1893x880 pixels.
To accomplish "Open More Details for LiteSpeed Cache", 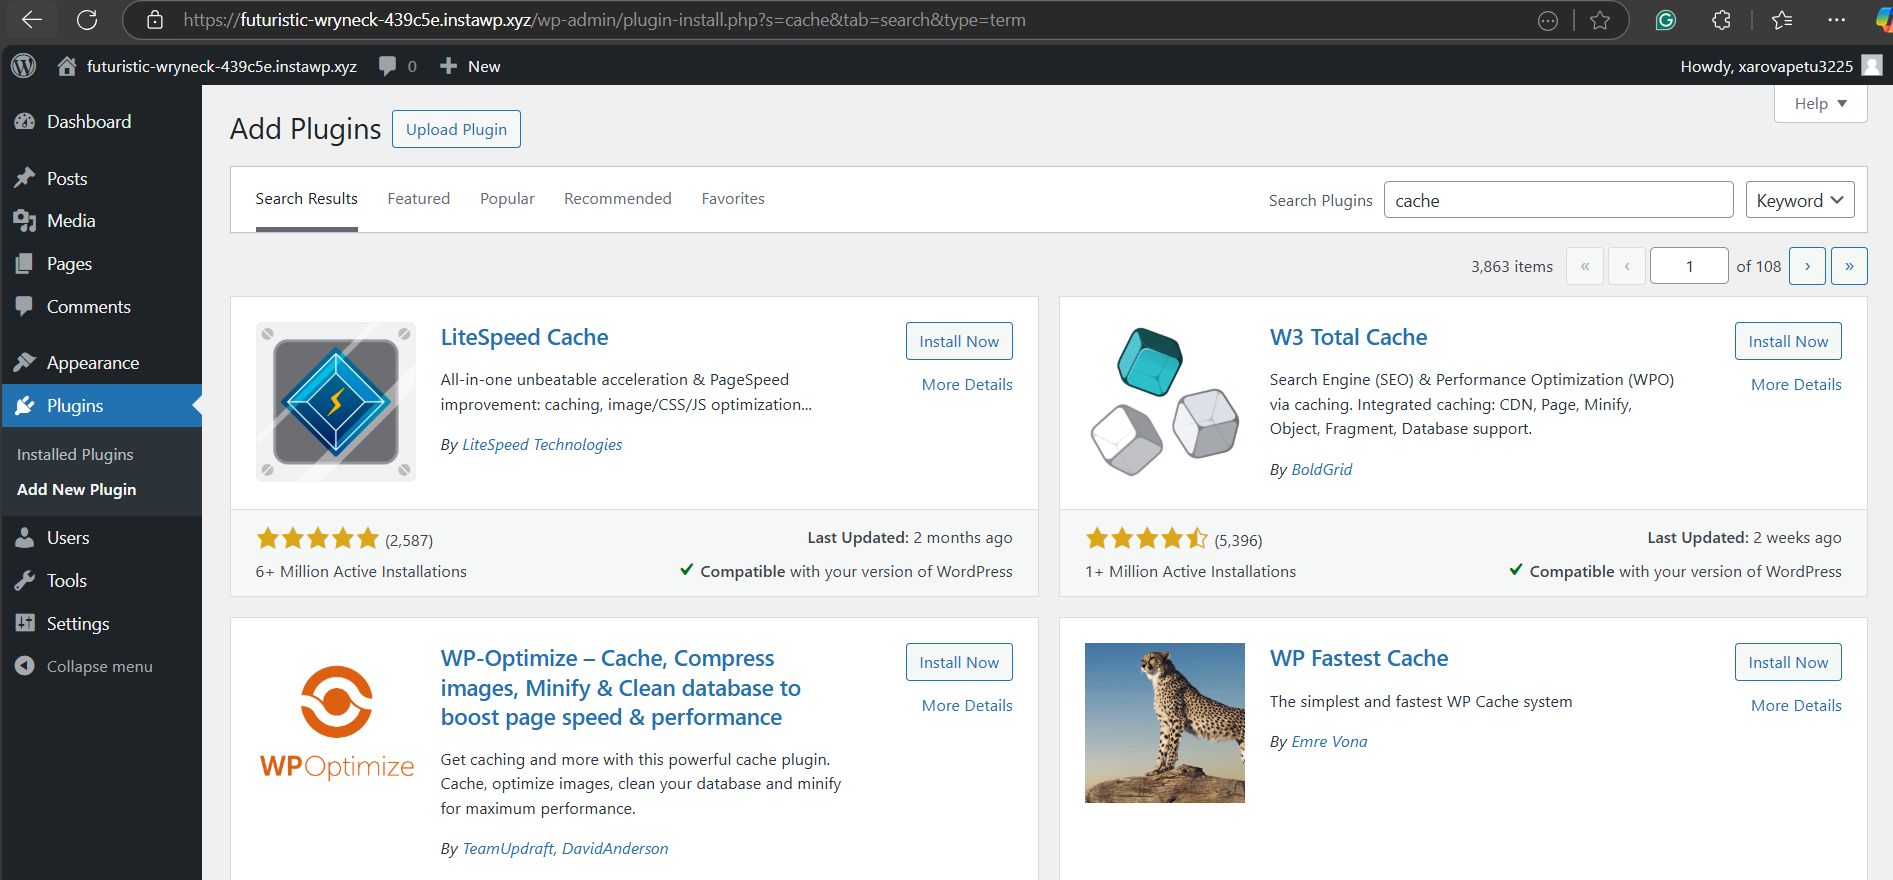I will pos(967,385).
